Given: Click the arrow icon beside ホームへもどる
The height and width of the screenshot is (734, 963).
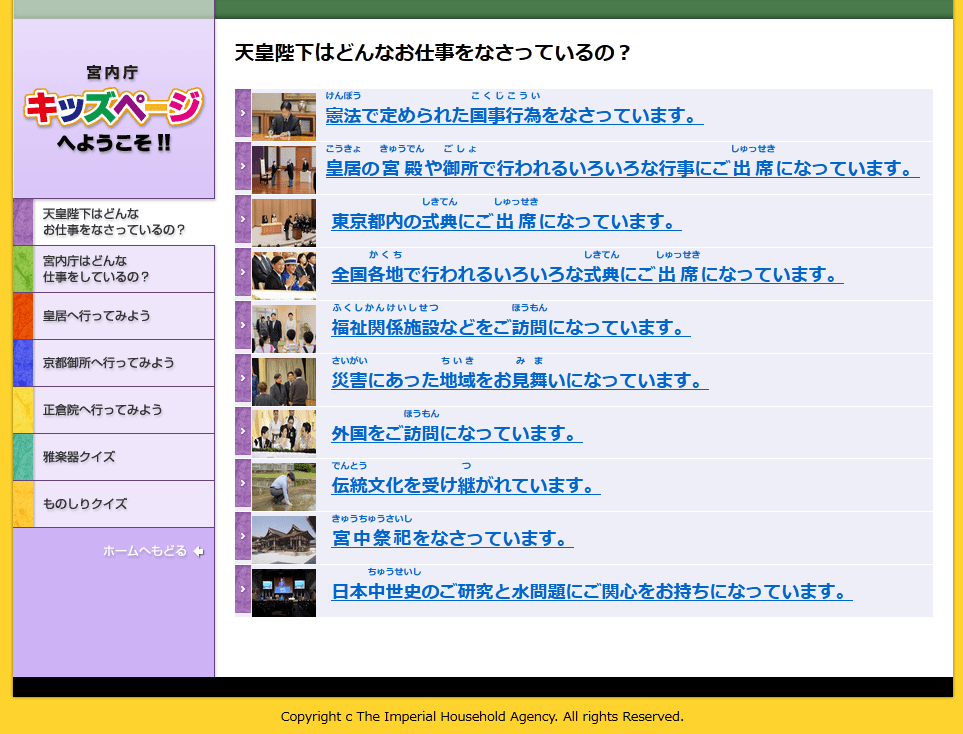Looking at the screenshot, I should click(x=198, y=551).
